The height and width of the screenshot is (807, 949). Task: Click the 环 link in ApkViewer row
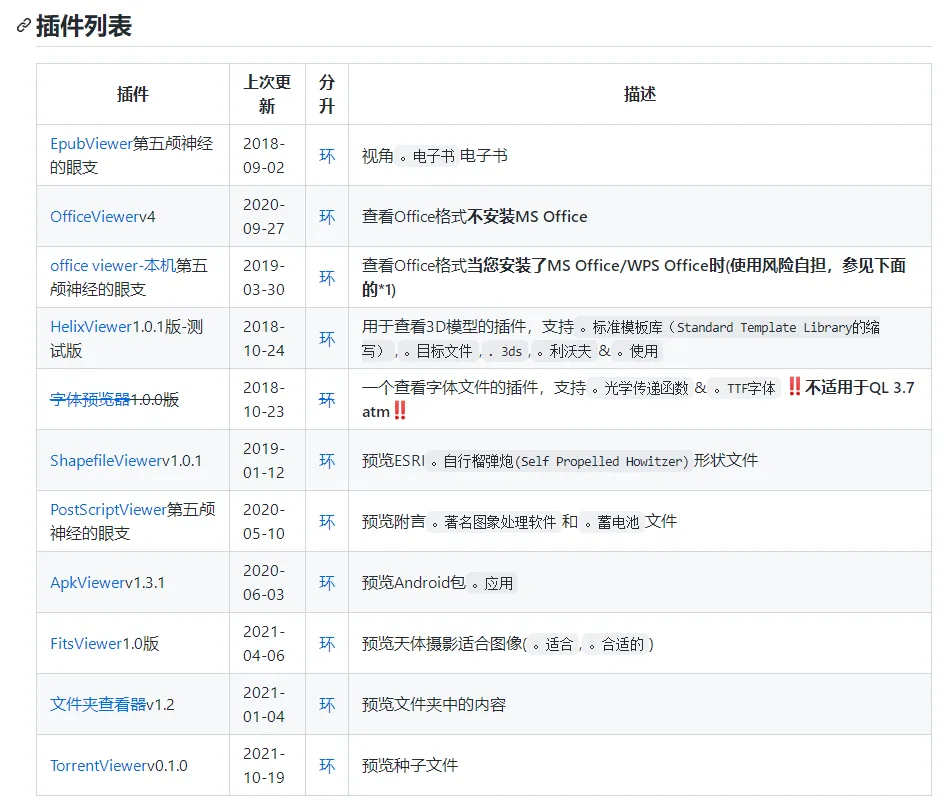pos(327,583)
